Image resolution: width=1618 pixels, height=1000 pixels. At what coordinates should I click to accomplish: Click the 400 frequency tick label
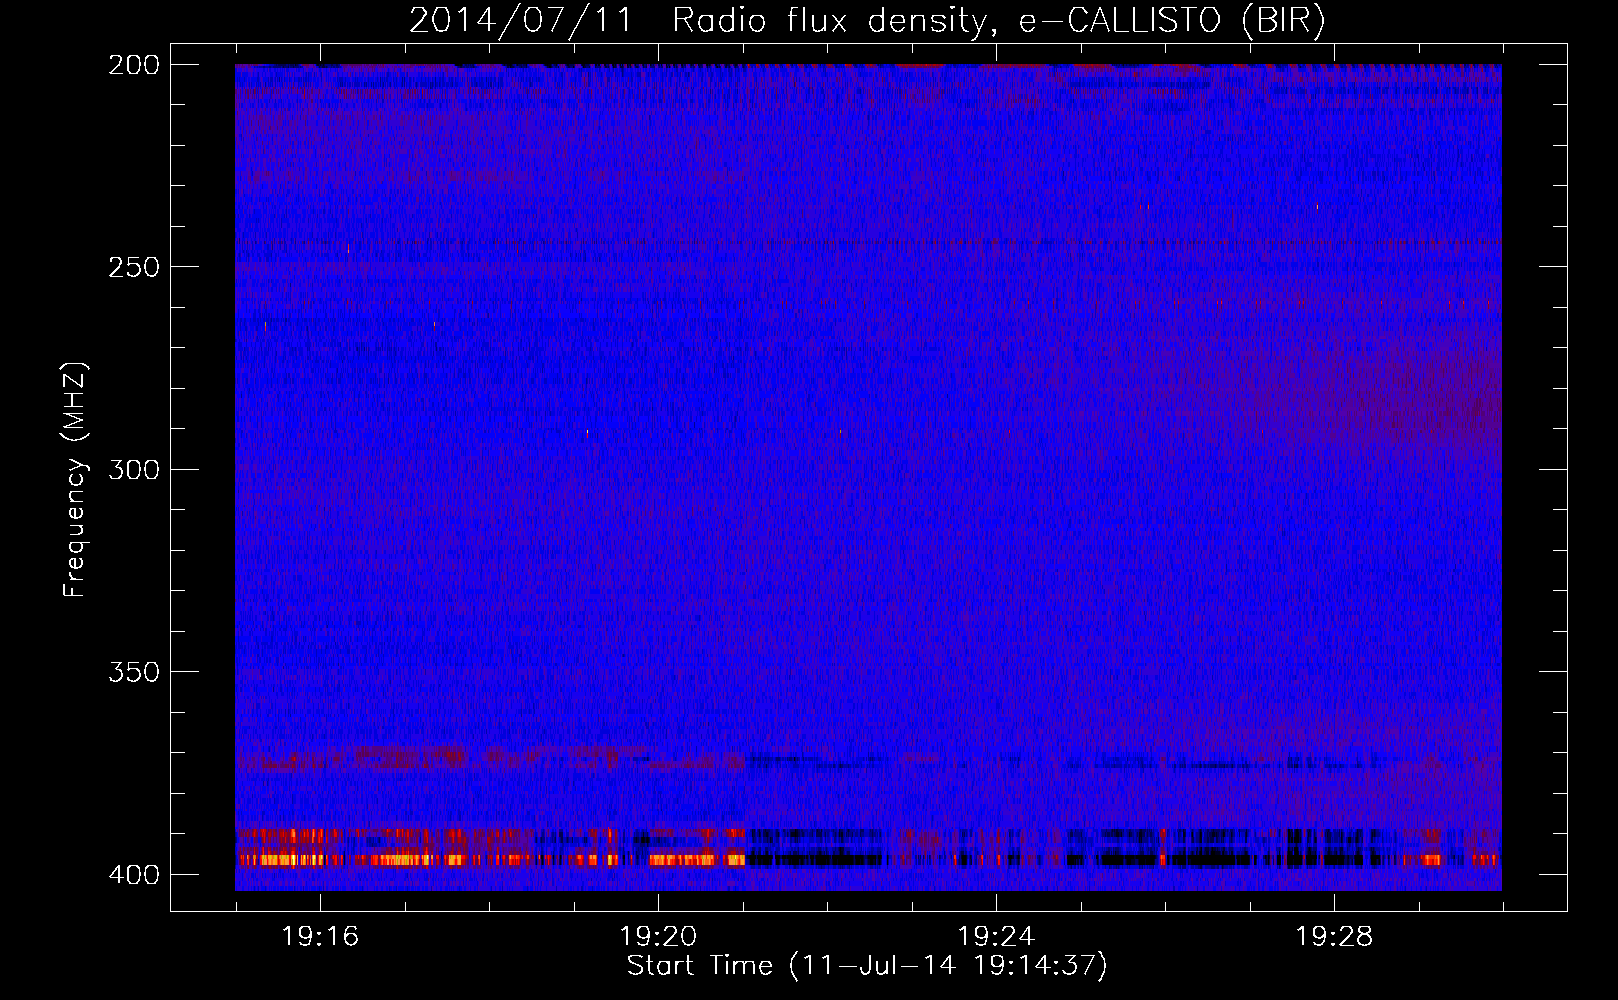pos(134,874)
